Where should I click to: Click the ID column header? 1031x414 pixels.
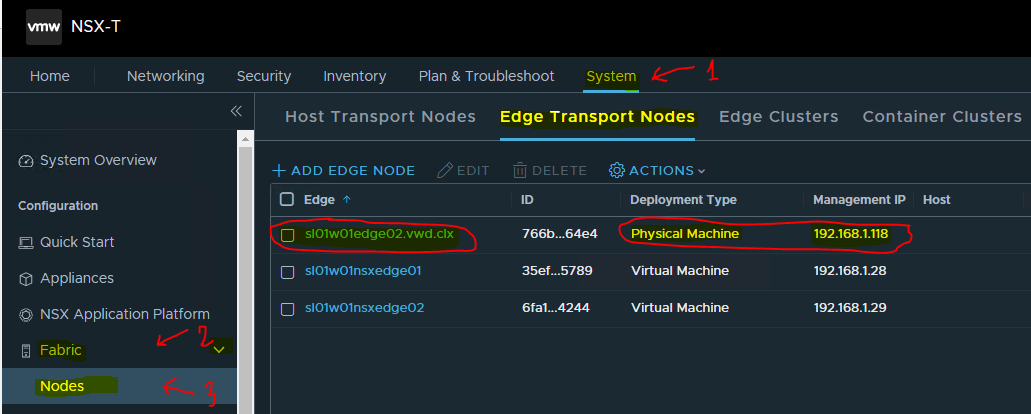[527, 200]
